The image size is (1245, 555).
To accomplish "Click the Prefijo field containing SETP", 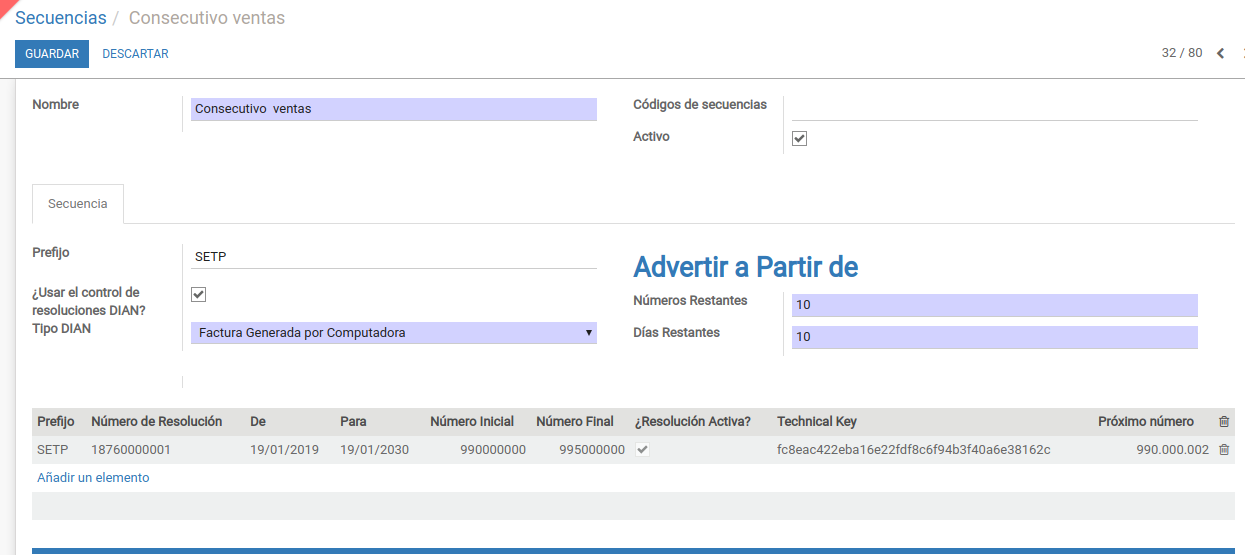I will coord(393,257).
